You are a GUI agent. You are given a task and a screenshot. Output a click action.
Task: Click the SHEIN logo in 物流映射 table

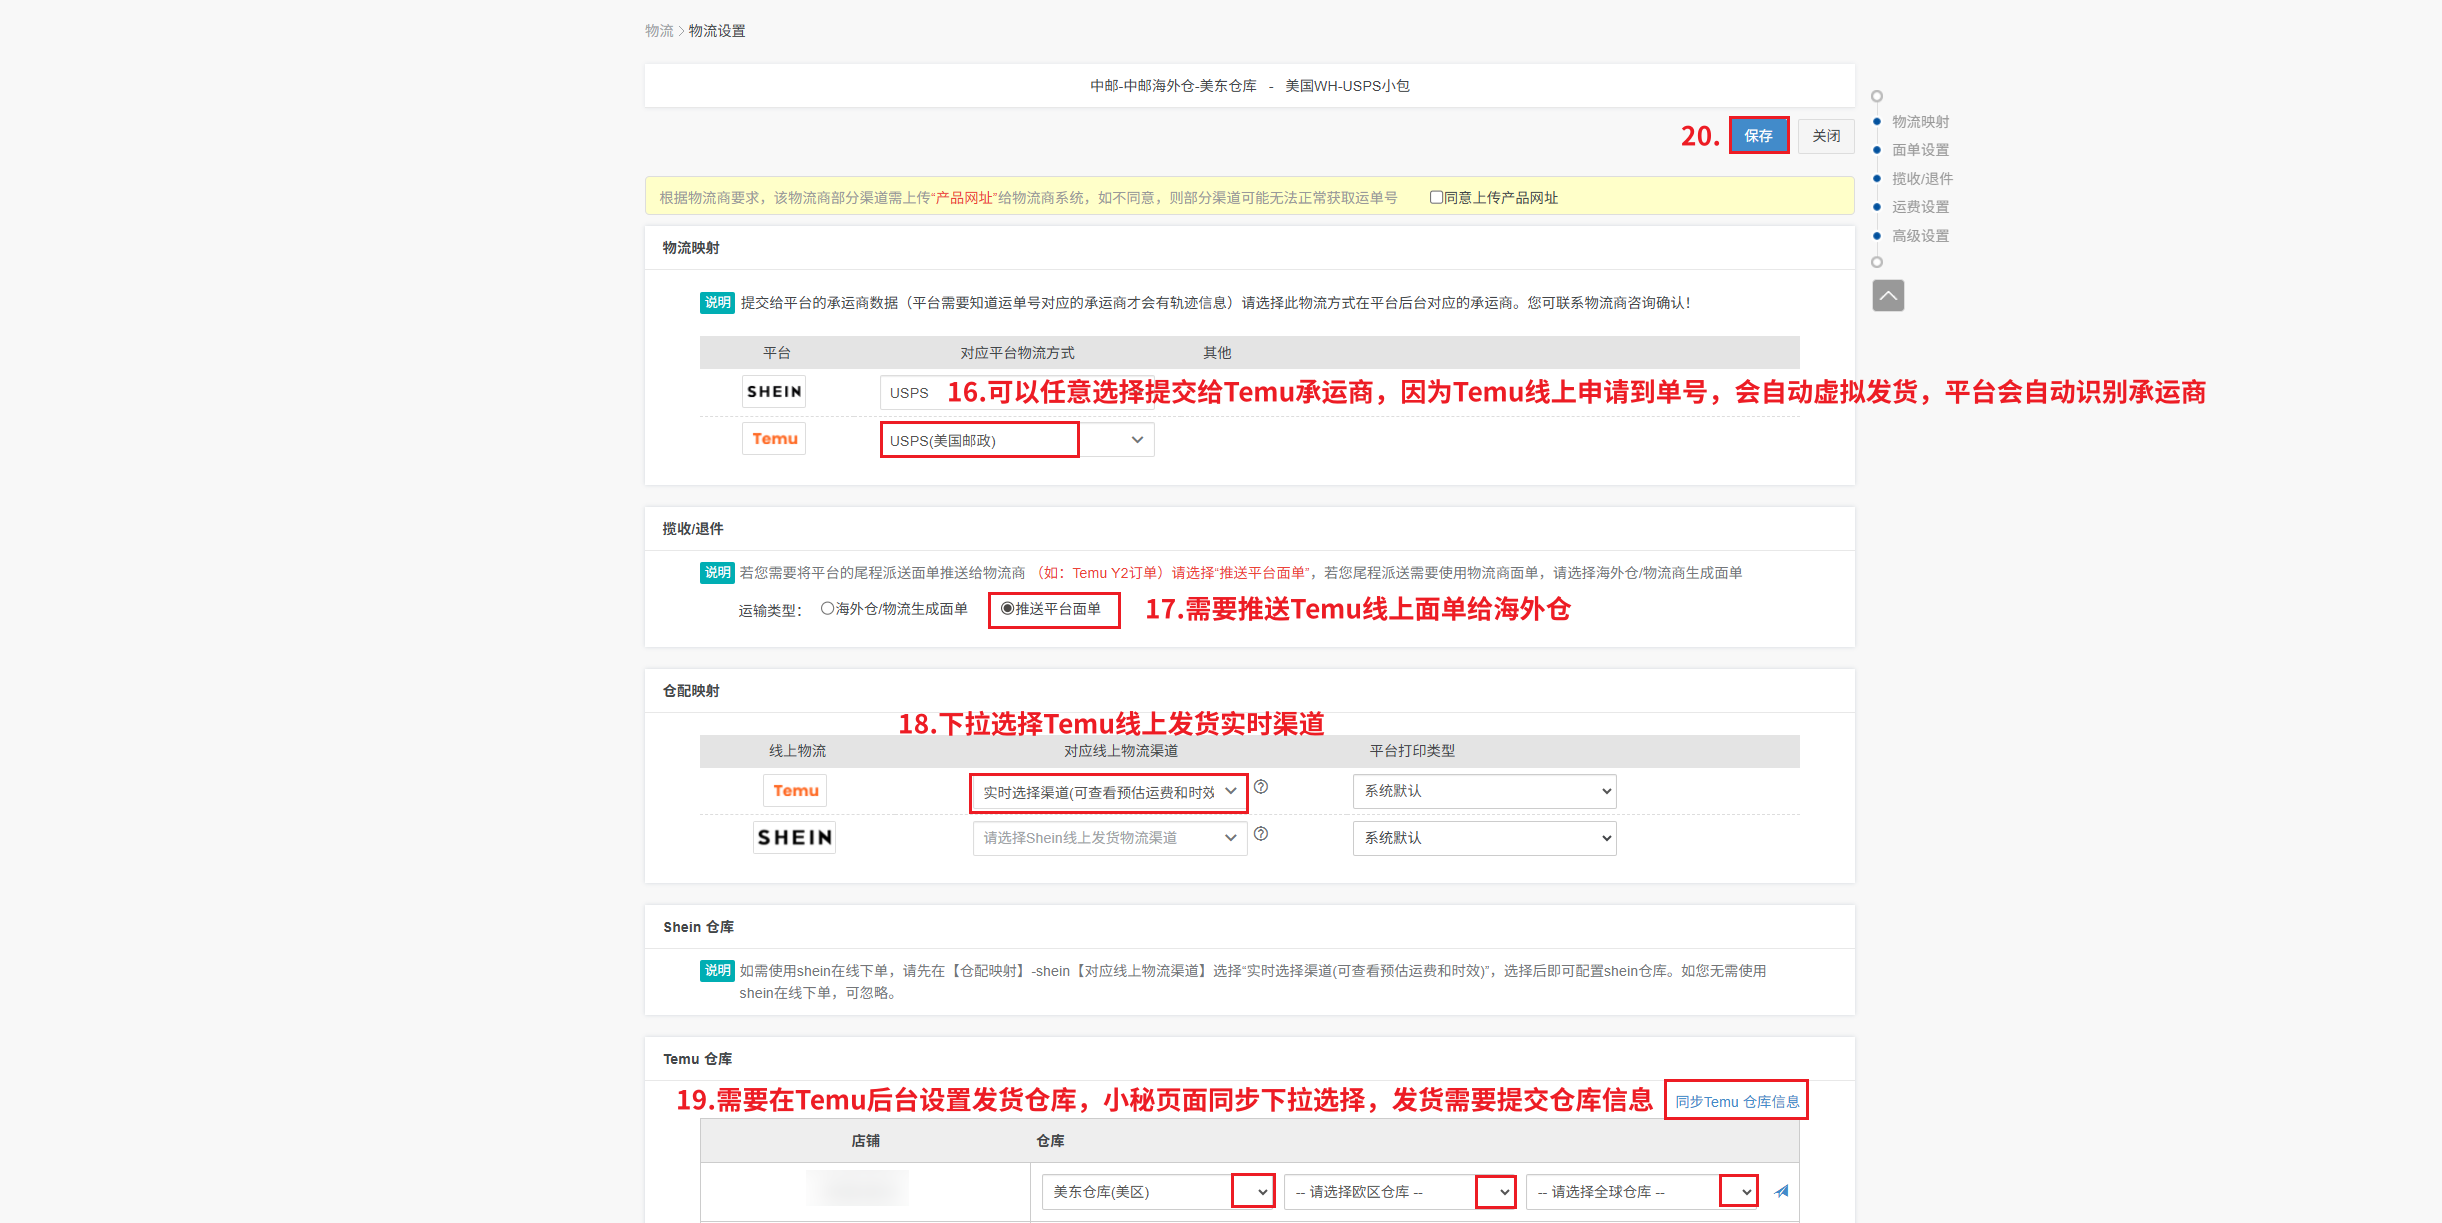pos(774,392)
